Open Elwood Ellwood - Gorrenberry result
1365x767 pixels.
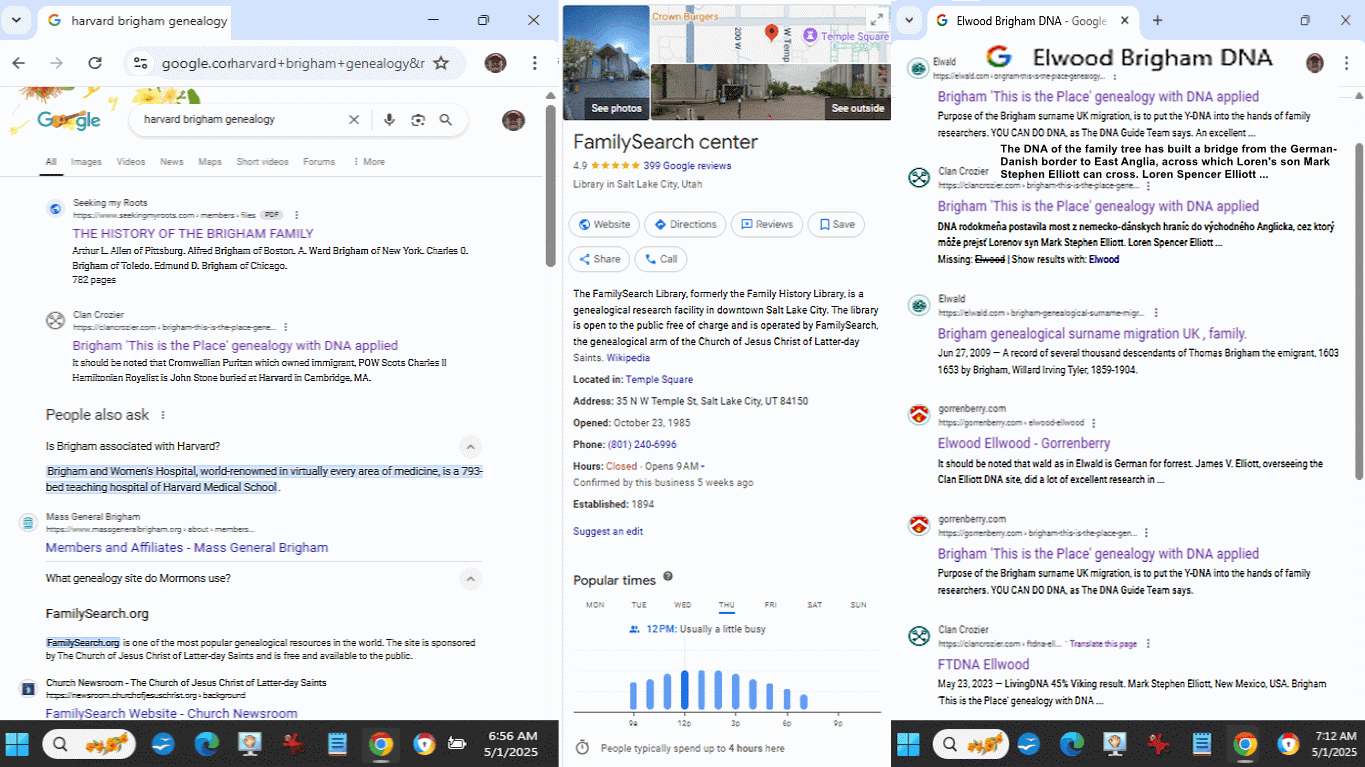click(x=1024, y=443)
